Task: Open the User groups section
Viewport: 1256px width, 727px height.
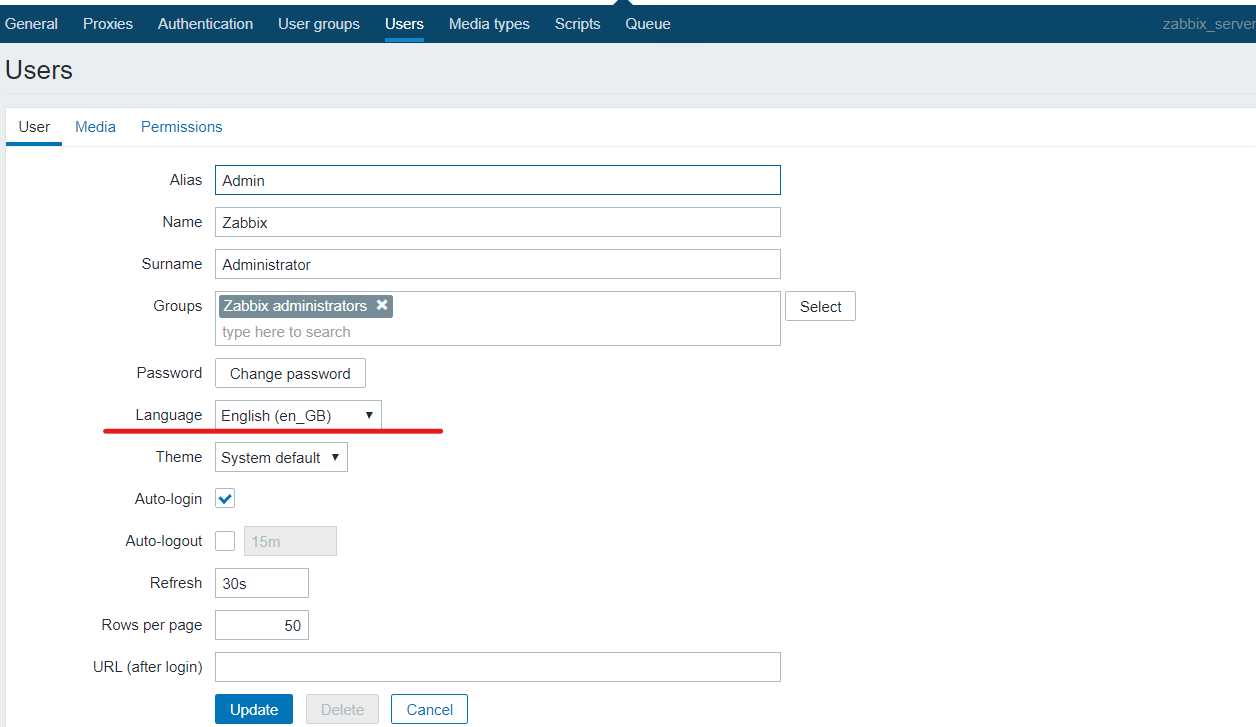Action: 319,24
